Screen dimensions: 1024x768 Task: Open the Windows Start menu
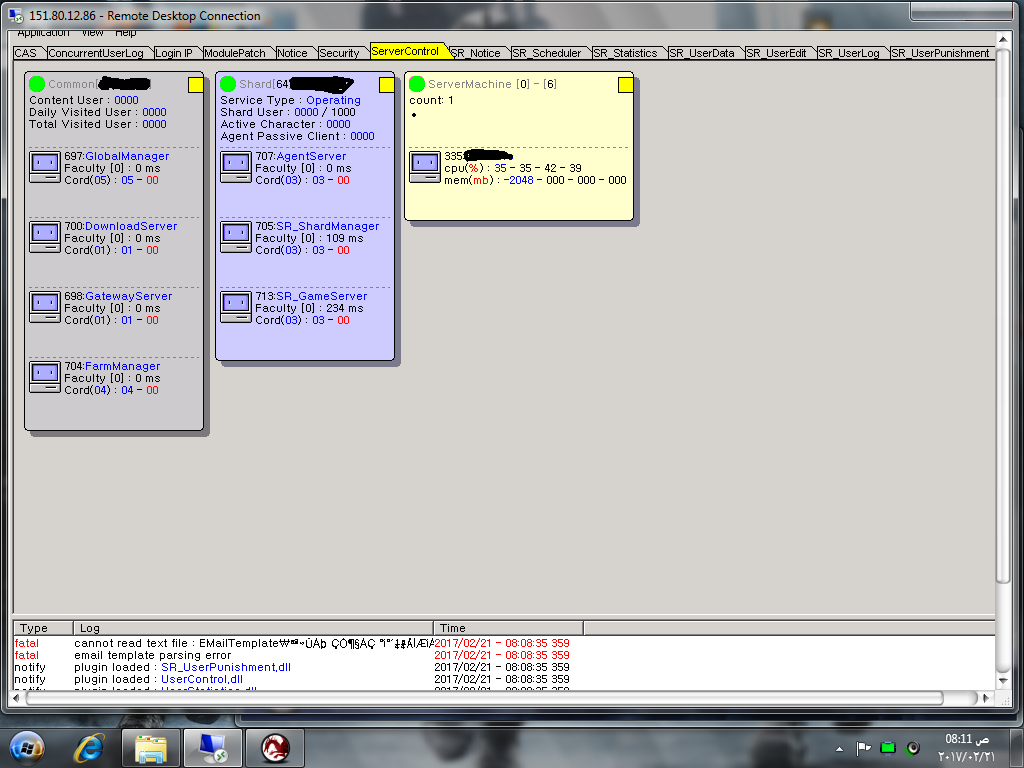tap(27, 748)
